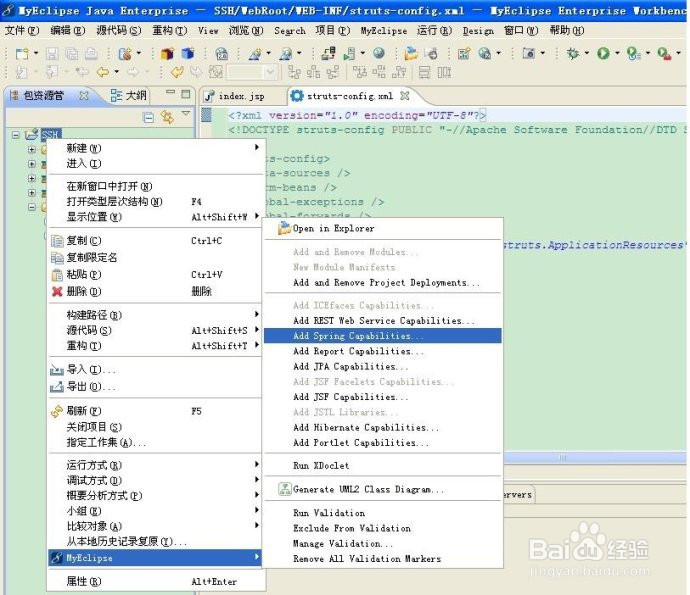The image size is (690, 595).
Task: Open the External Tools dropdown arrow
Action: [679, 53]
